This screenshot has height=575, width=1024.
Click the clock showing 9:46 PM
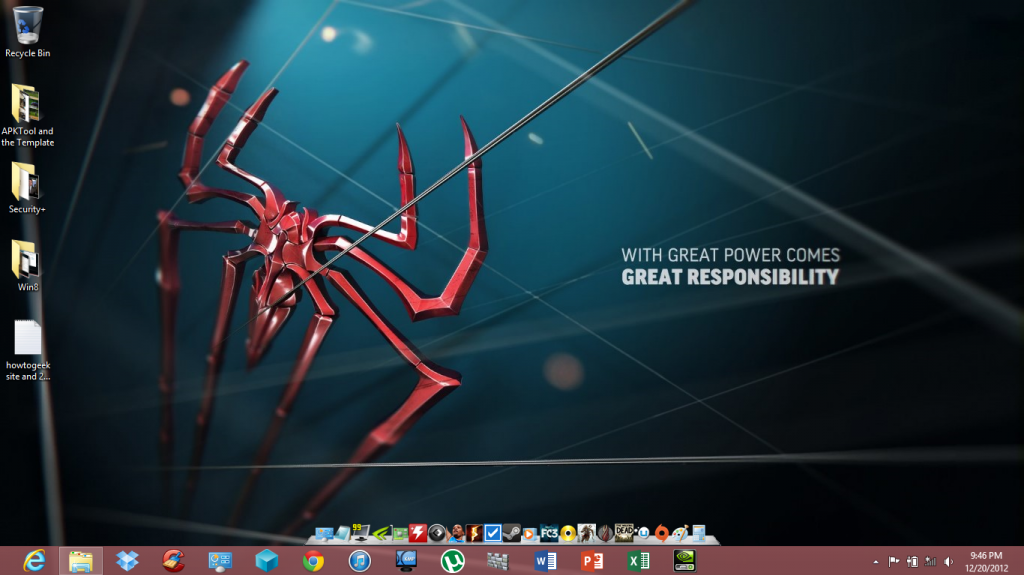pos(985,561)
